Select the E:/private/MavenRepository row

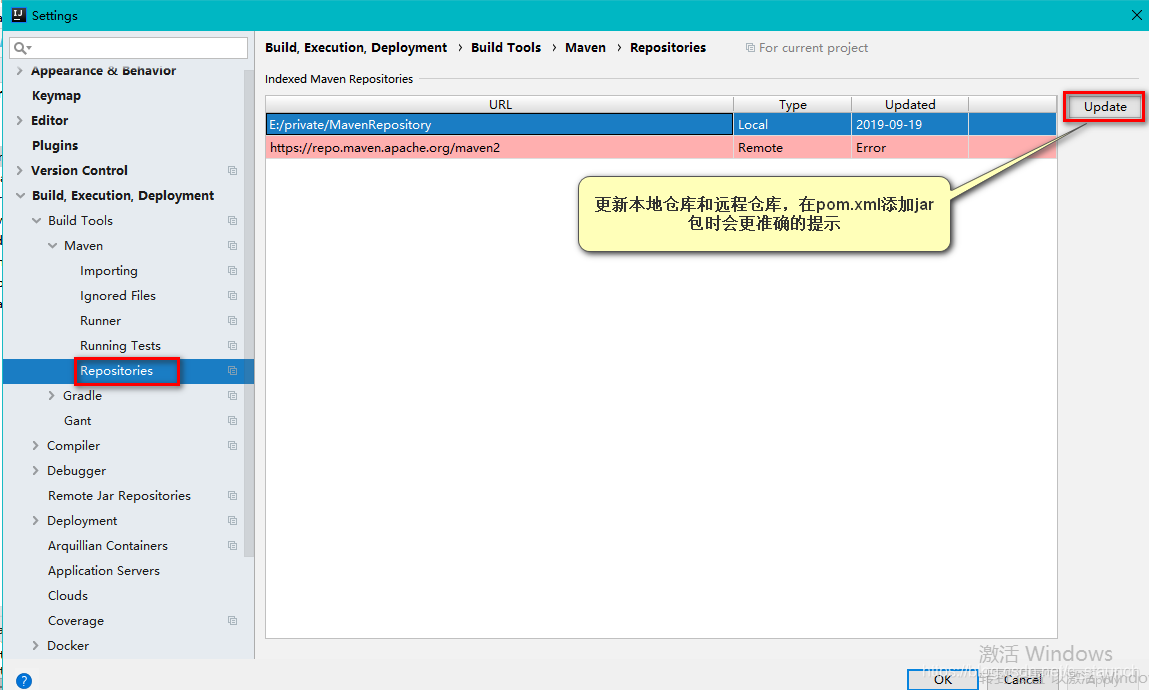click(661, 125)
